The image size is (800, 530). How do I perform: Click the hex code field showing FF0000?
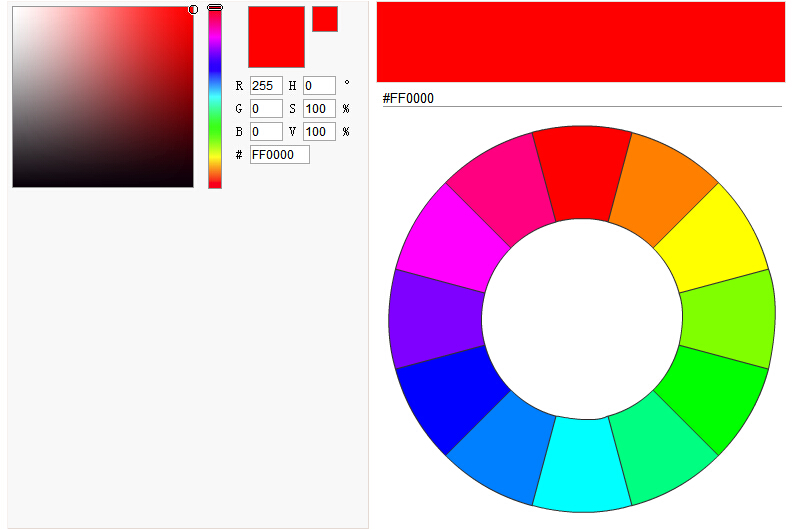(x=280, y=155)
